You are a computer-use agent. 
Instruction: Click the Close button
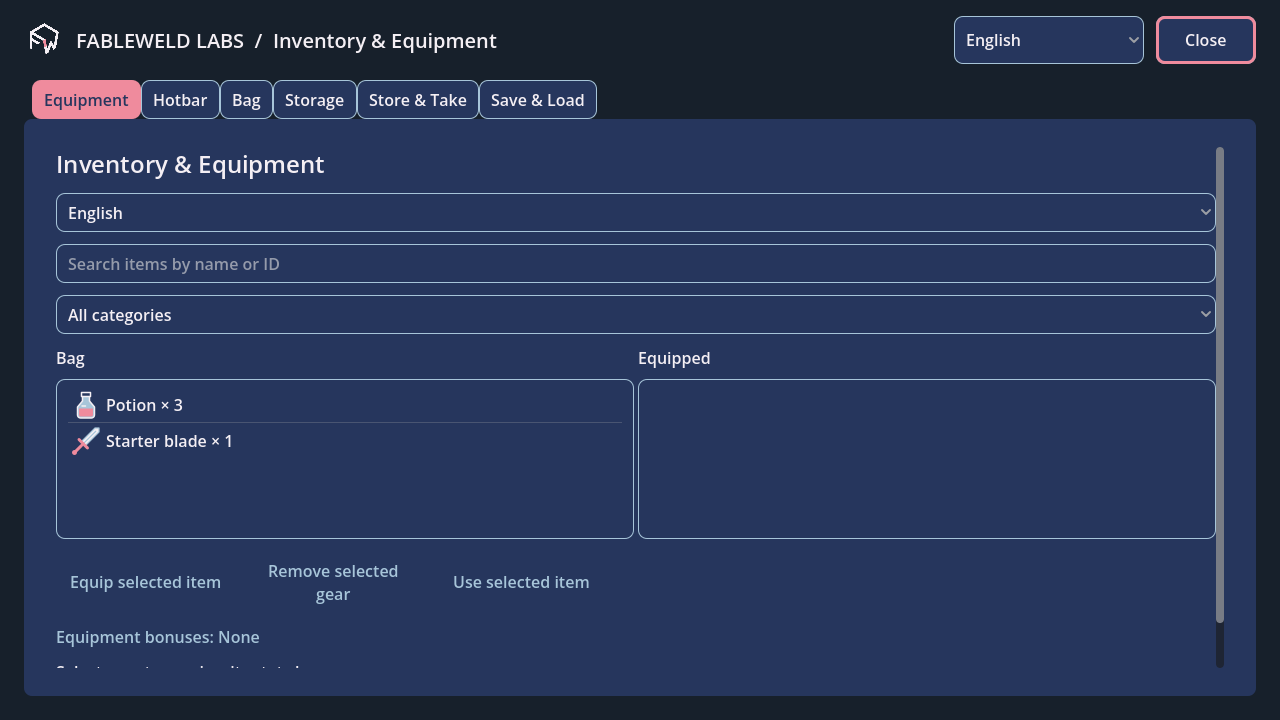click(1206, 40)
